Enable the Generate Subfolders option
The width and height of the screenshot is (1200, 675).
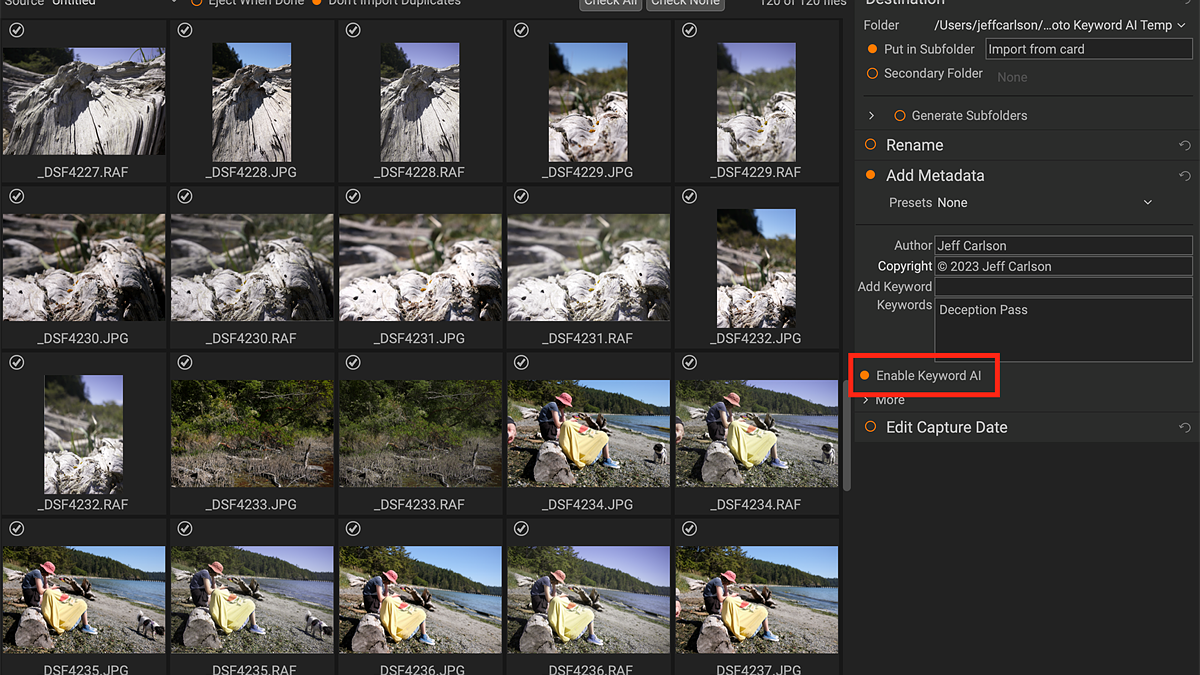[x=899, y=116]
